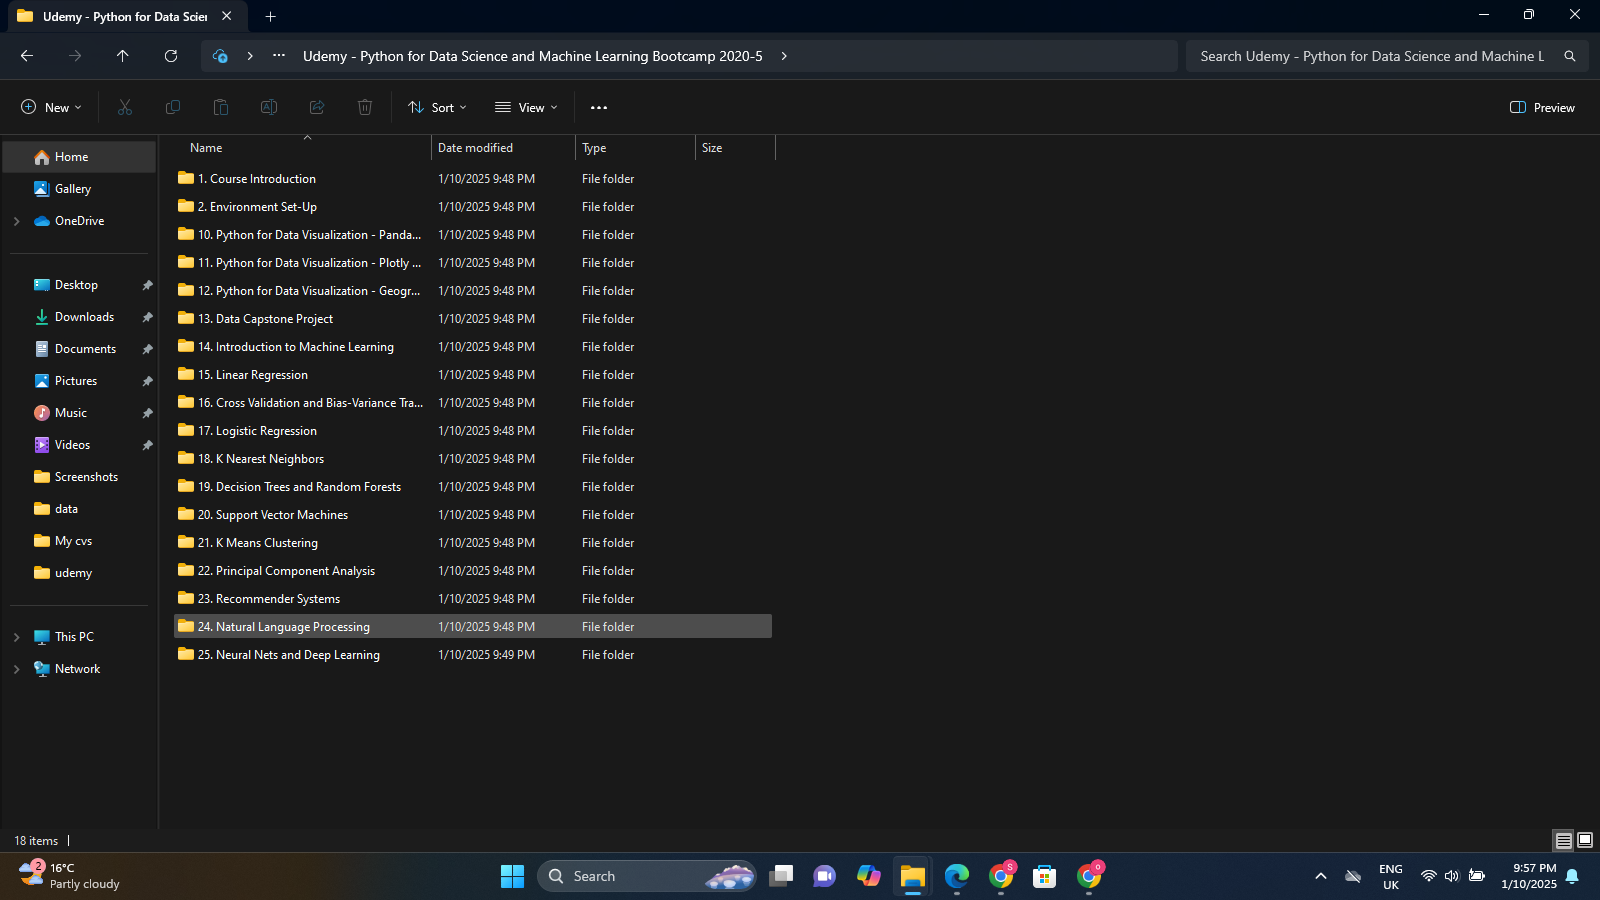Sort by Date modified column header
The height and width of the screenshot is (900, 1600).
pyautogui.click(x=475, y=148)
